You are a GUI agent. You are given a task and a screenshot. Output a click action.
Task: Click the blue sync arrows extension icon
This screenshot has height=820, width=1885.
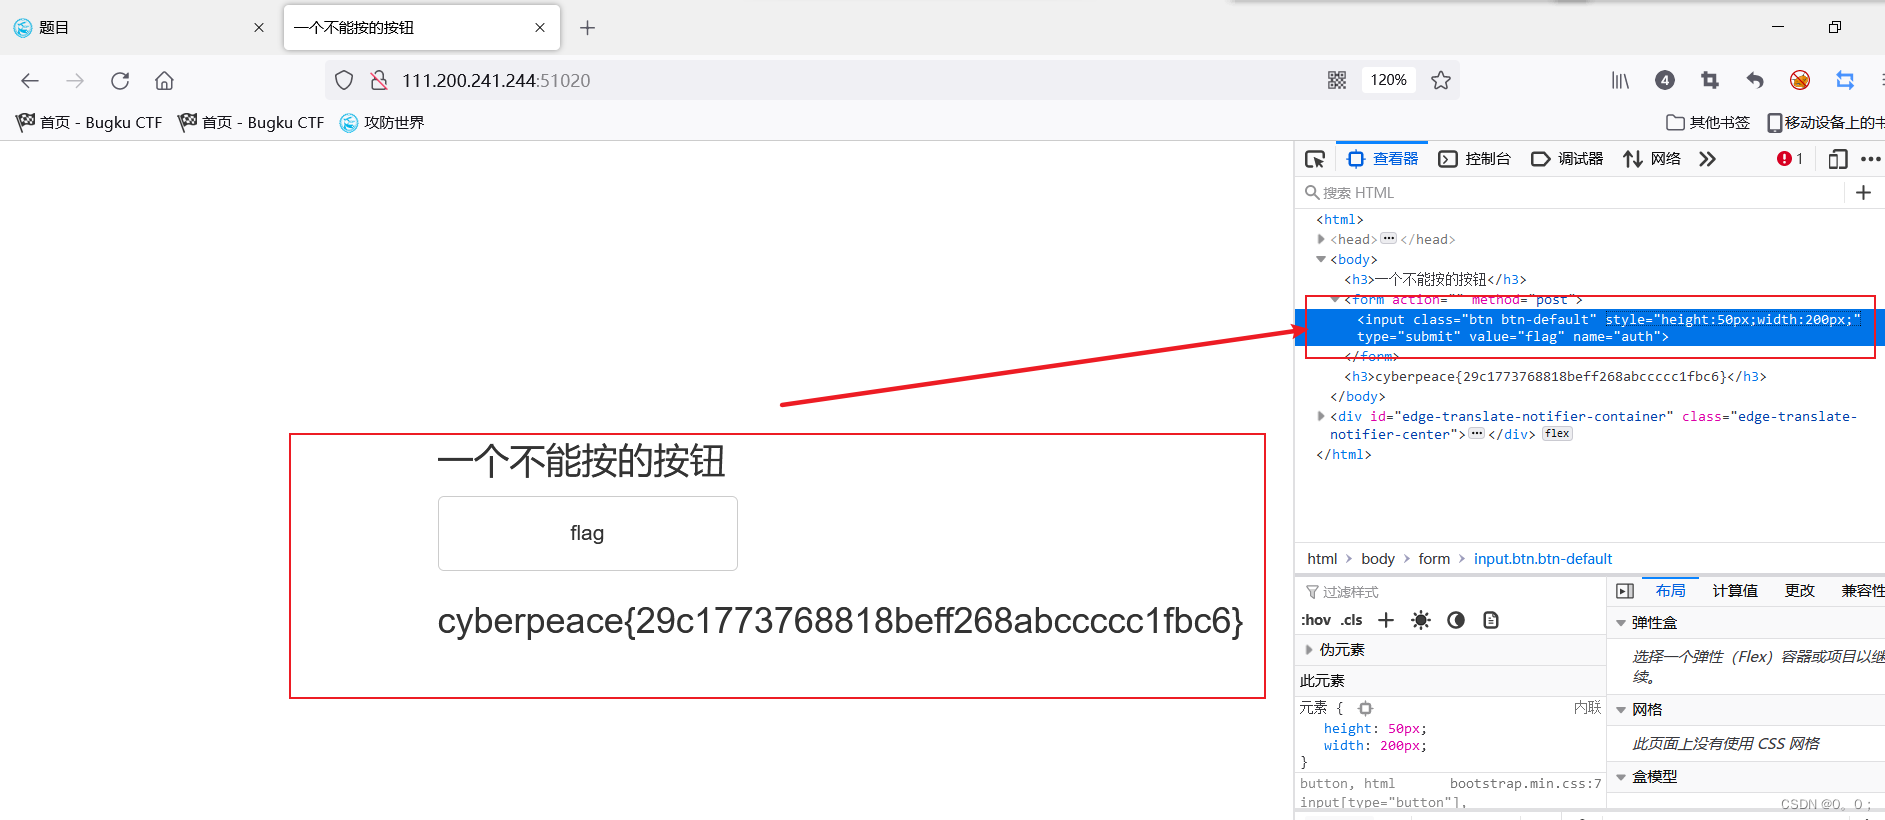pos(1845,80)
